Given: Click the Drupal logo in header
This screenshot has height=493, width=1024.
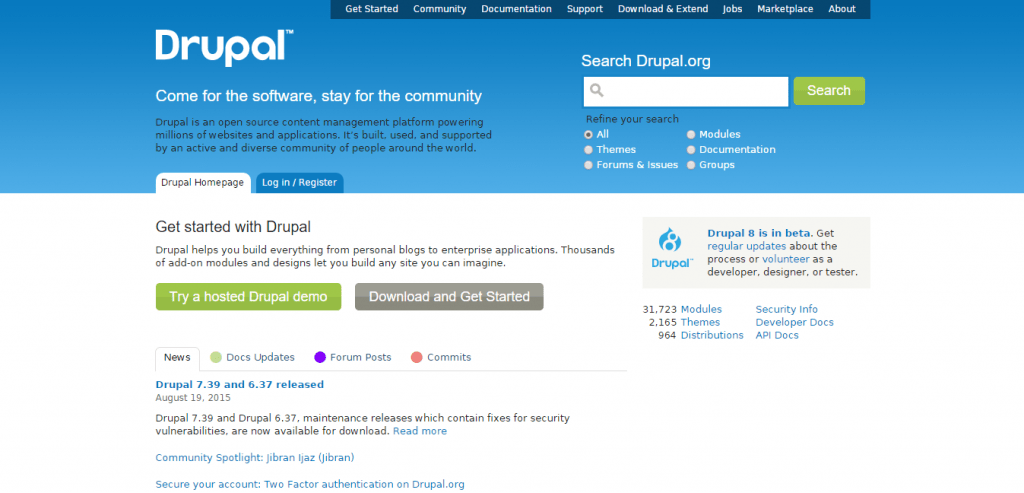Looking at the screenshot, I should [224, 48].
